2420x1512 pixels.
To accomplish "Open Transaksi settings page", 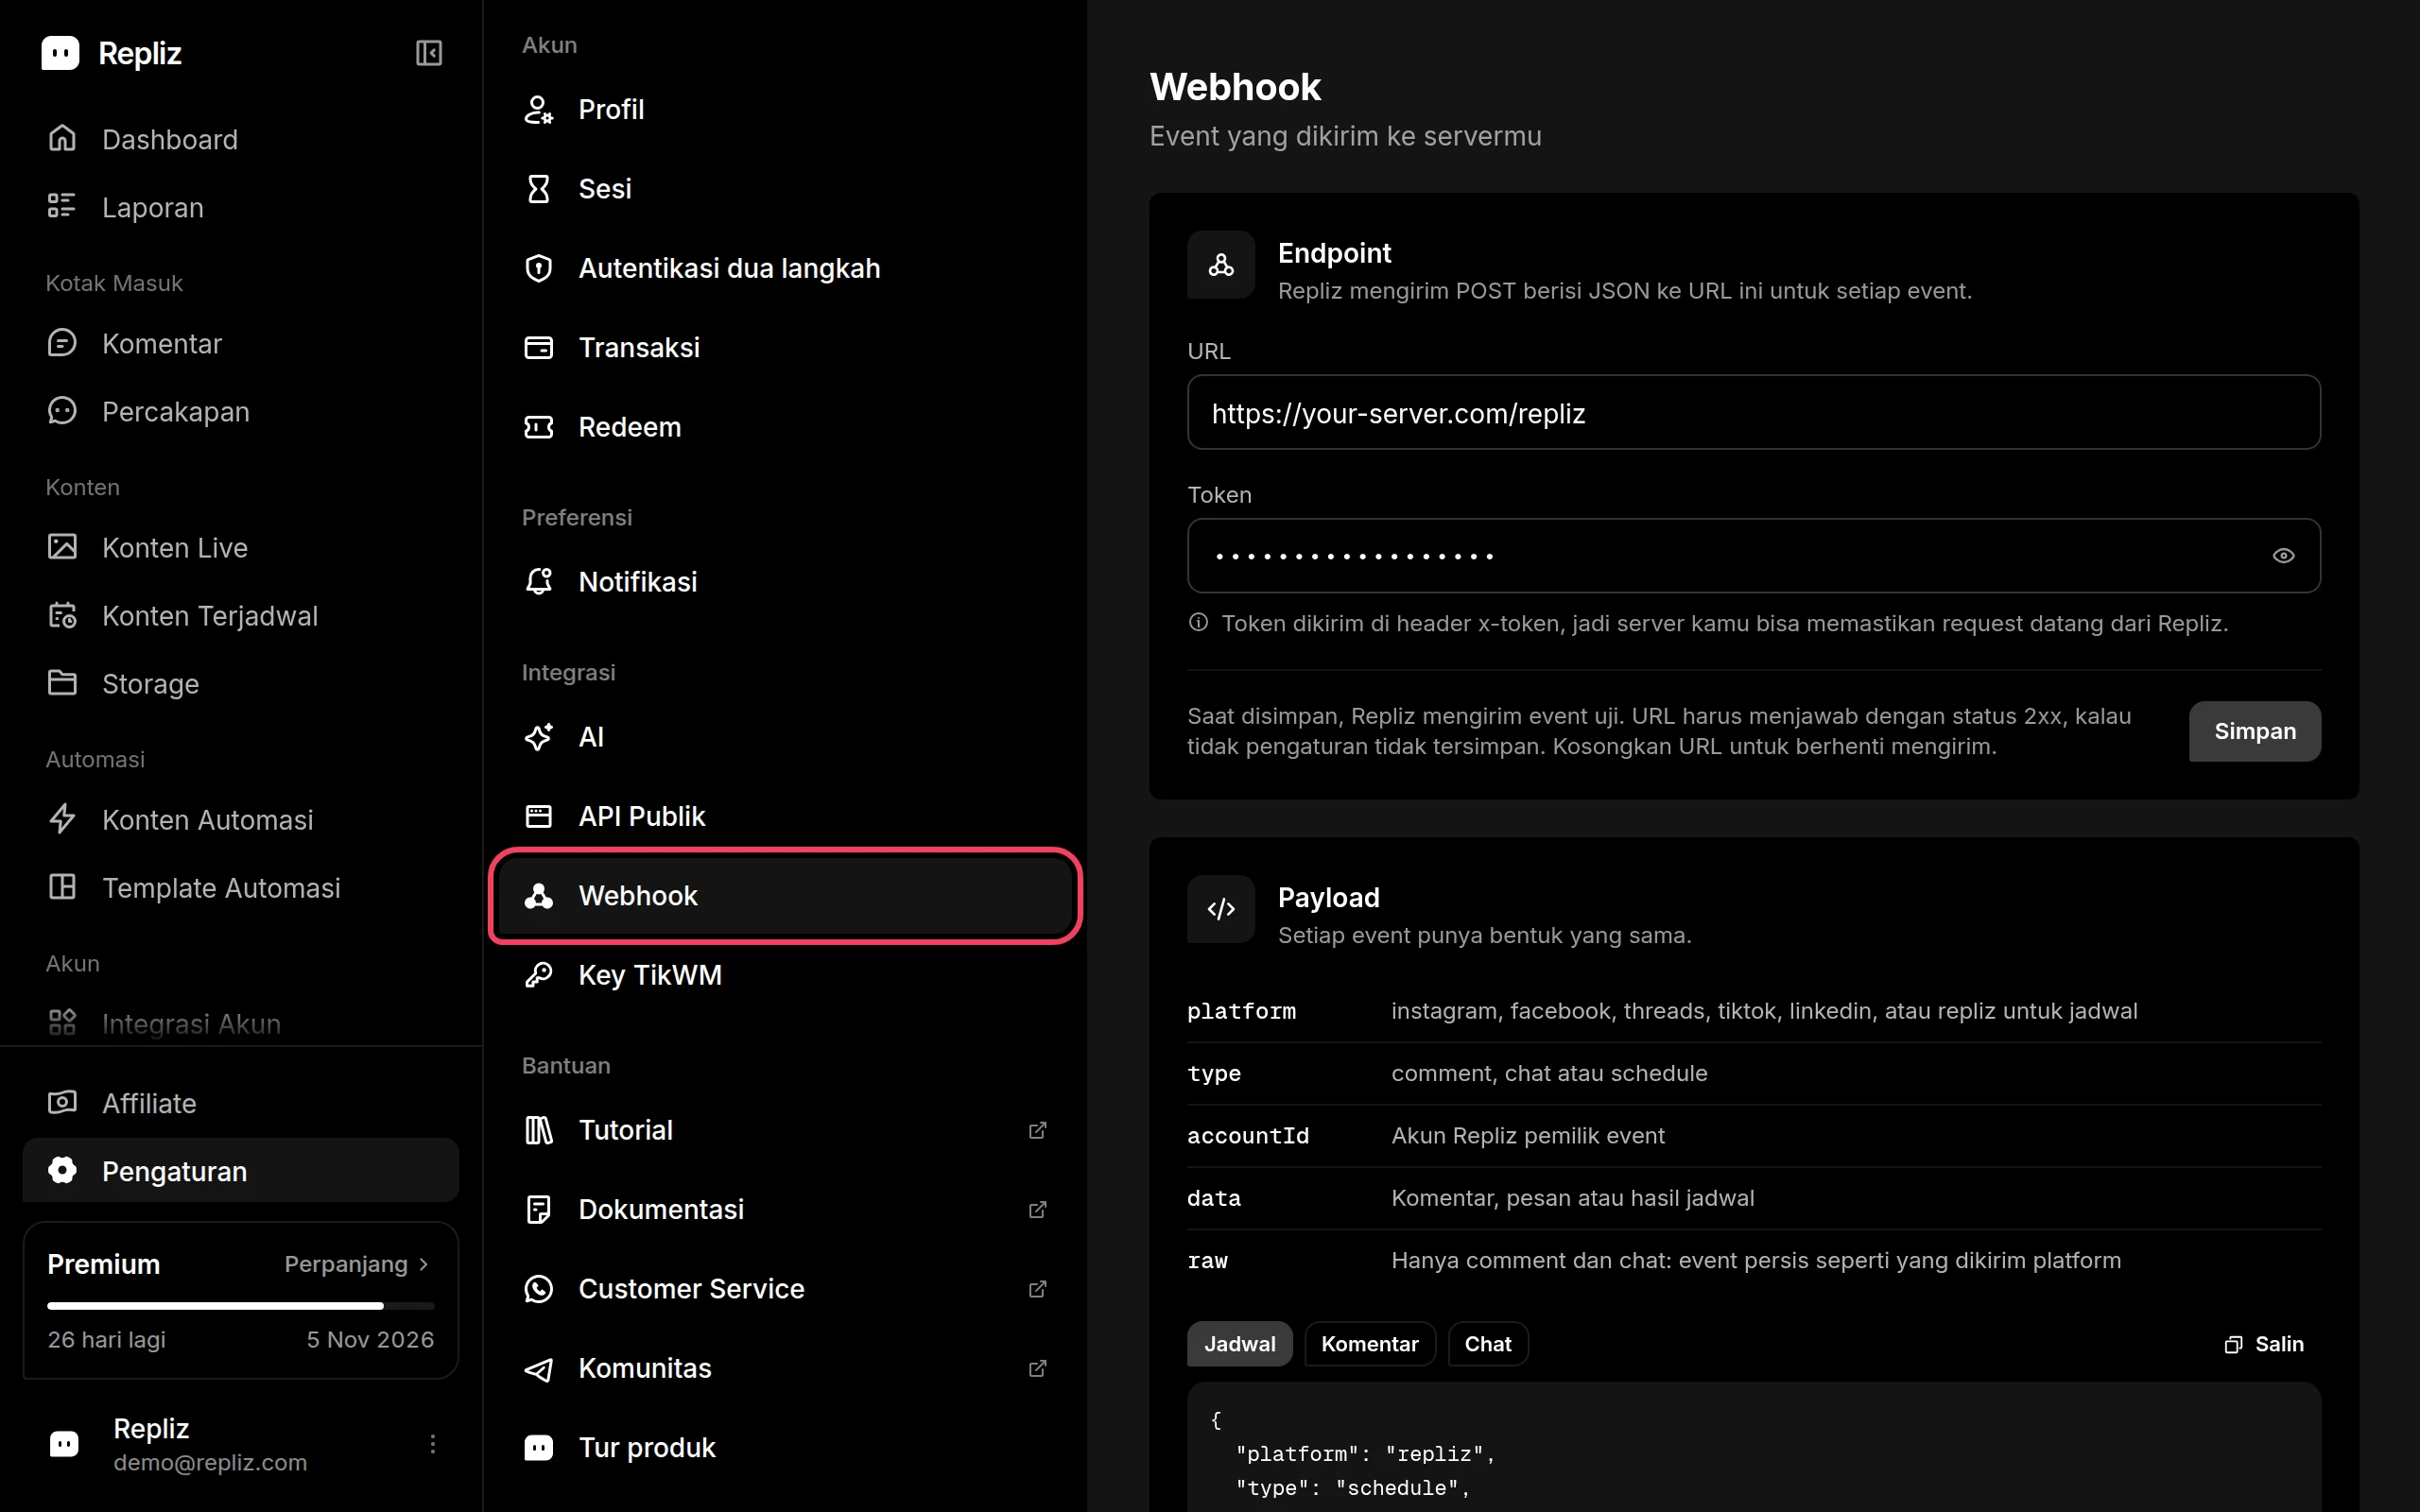I will [785, 347].
